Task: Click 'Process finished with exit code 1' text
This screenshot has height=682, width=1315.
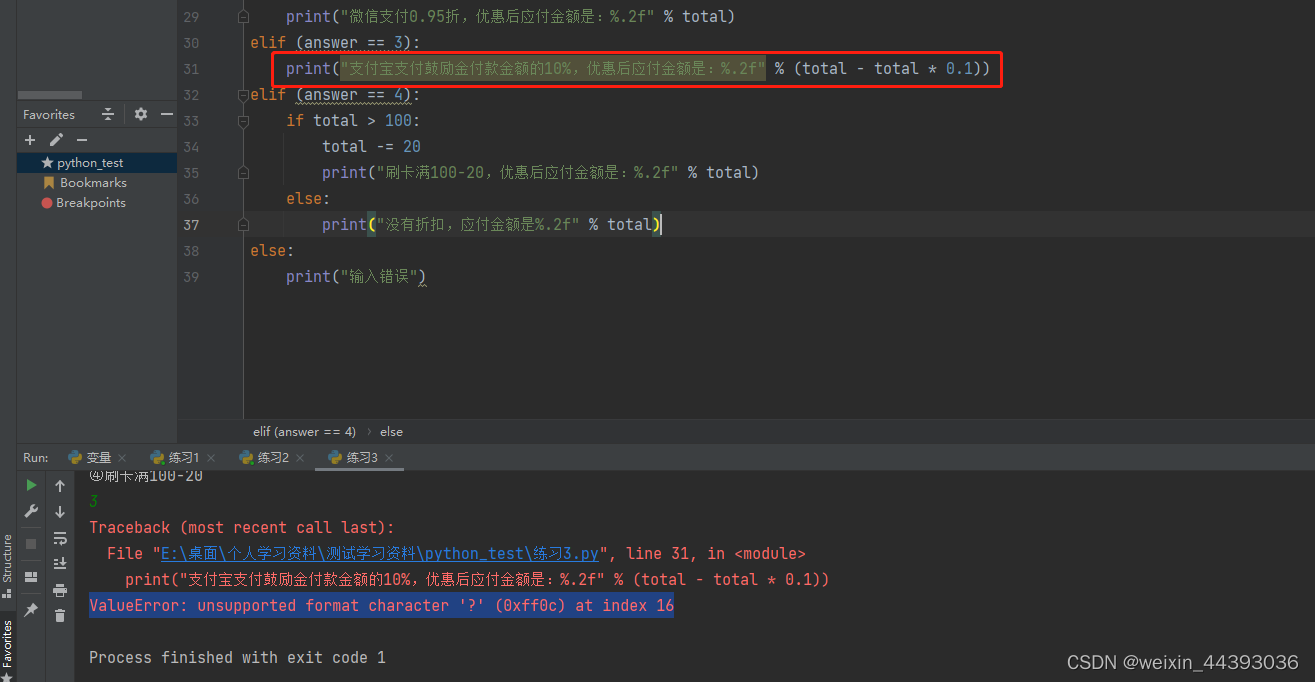Action: pos(237,658)
